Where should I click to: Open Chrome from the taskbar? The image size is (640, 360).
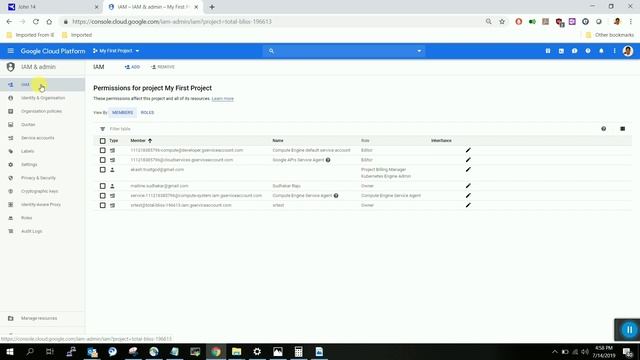click(x=216, y=352)
